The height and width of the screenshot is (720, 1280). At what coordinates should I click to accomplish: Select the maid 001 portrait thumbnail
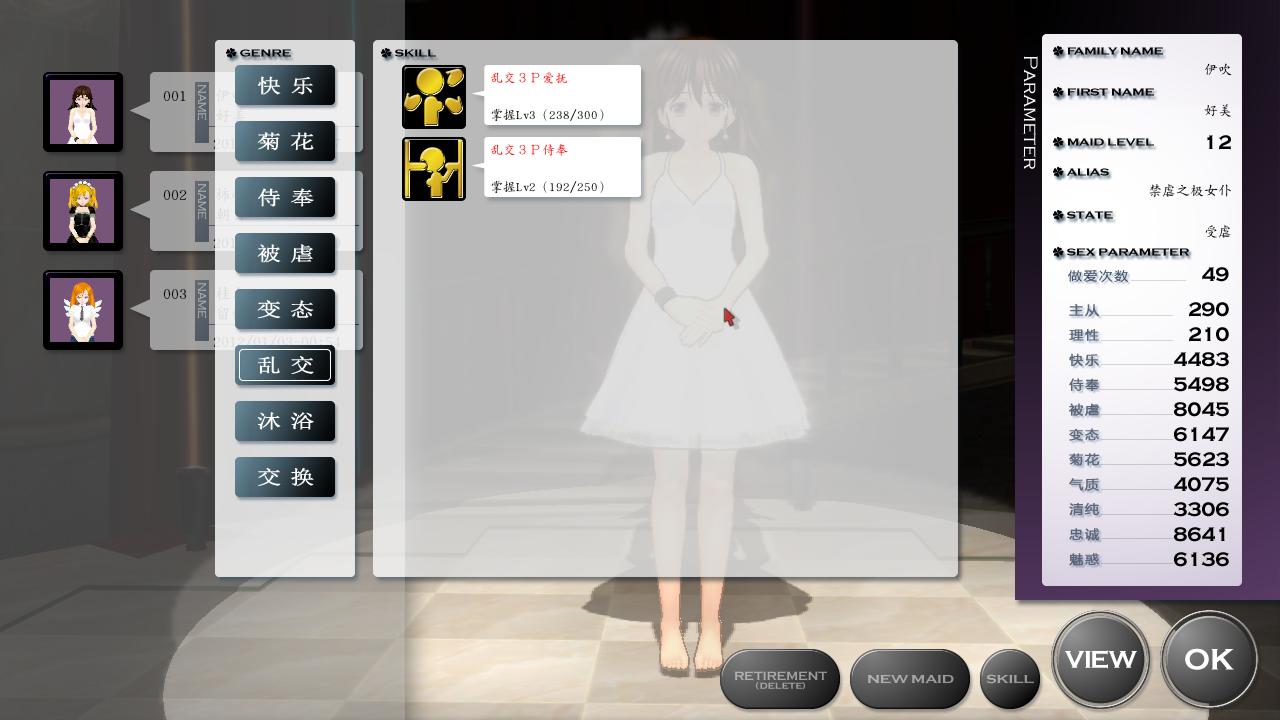pyautogui.click(x=83, y=112)
